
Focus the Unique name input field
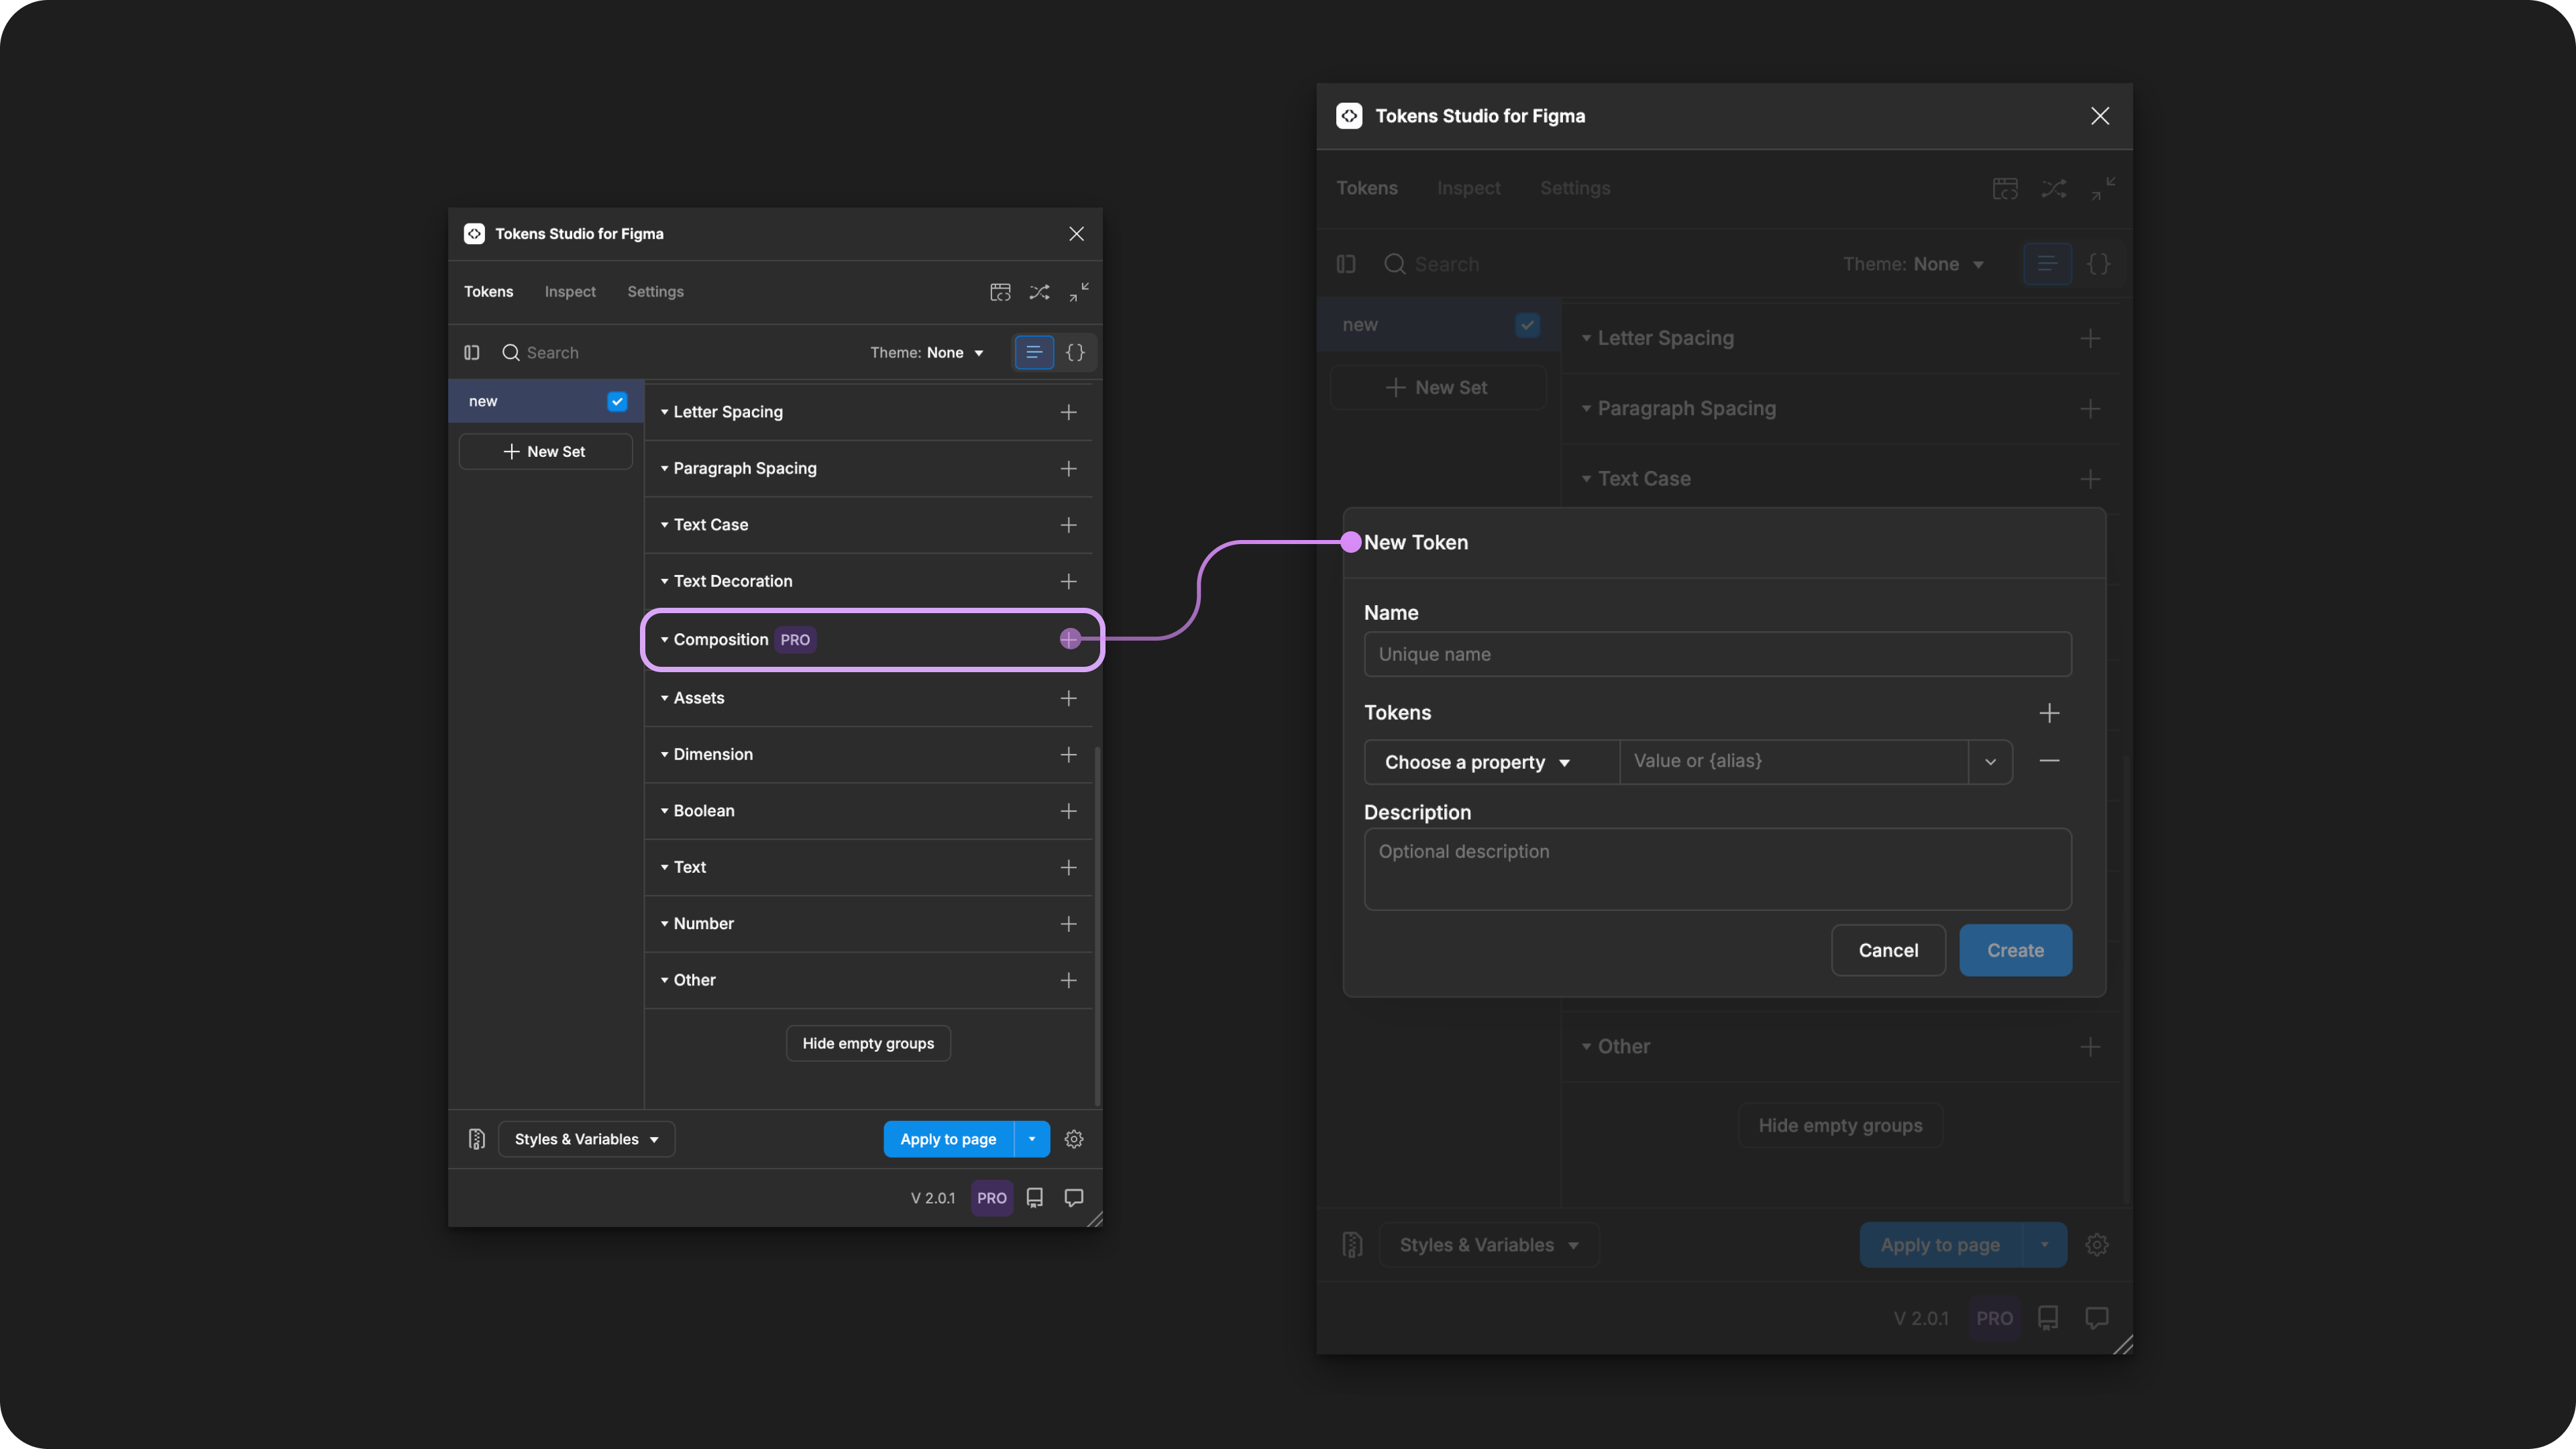click(1717, 654)
